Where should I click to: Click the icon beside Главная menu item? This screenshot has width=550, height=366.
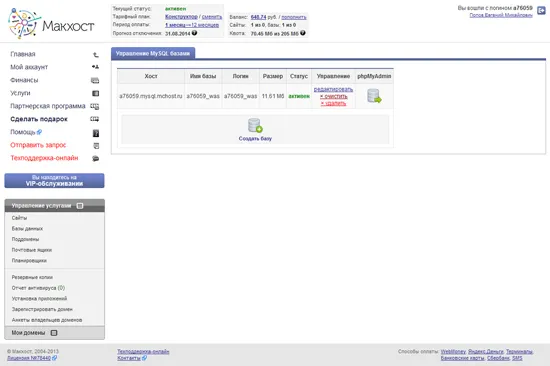(95, 54)
